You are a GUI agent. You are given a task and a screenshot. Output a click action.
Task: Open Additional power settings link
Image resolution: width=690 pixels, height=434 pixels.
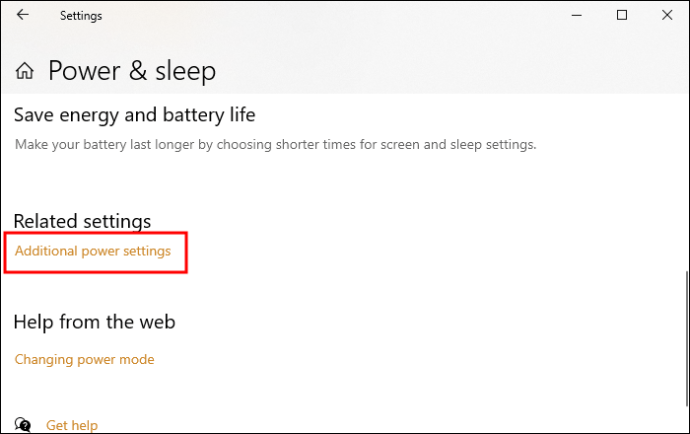pyautogui.click(x=93, y=251)
